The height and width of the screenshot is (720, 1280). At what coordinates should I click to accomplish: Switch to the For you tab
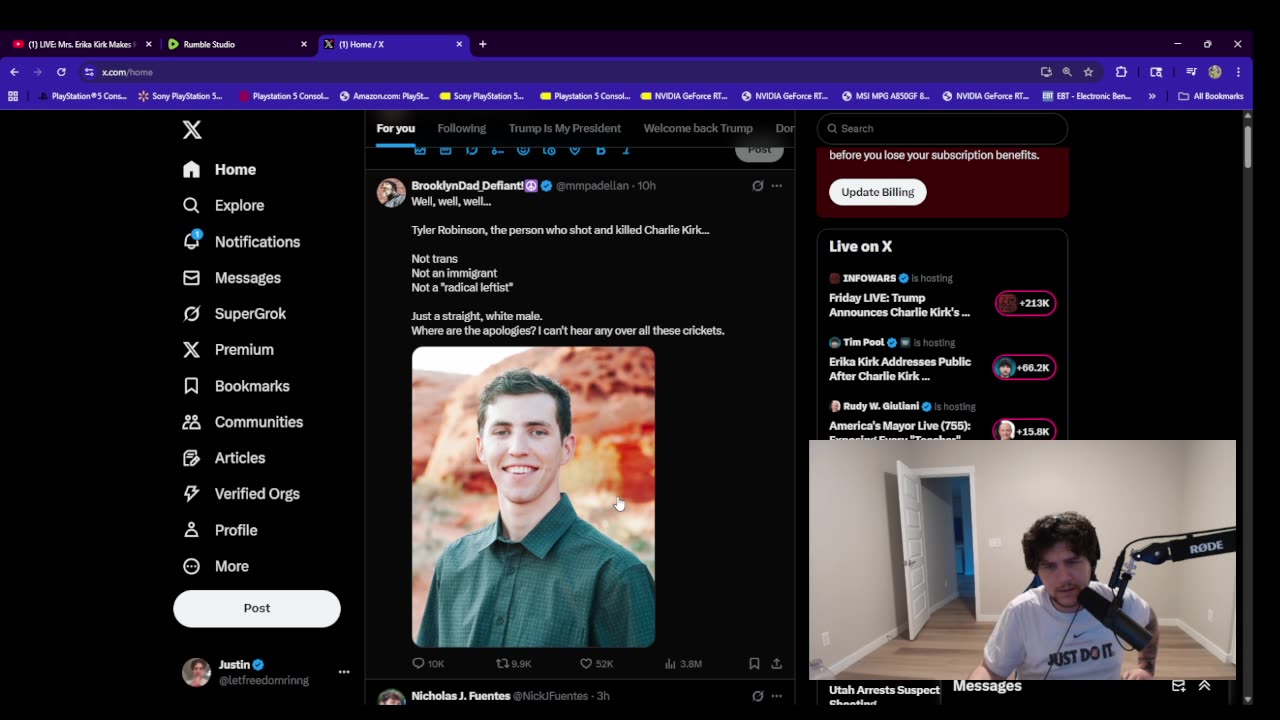tap(395, 128)
